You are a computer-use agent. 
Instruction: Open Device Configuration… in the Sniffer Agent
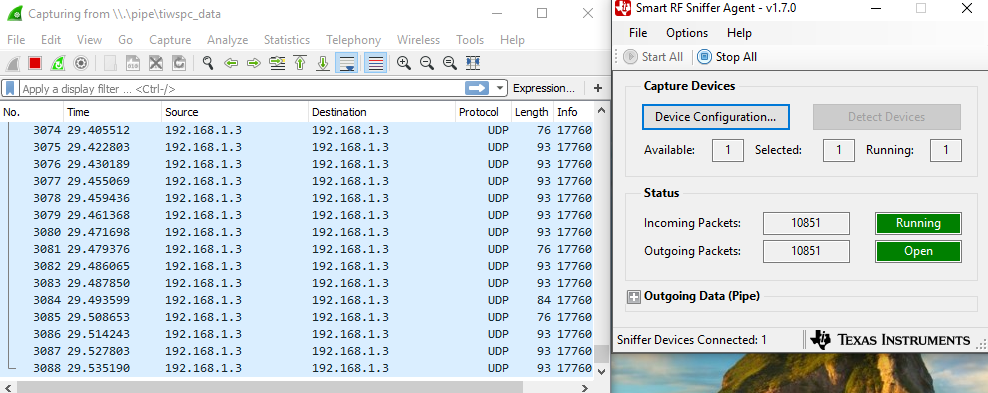click(715, 117)
